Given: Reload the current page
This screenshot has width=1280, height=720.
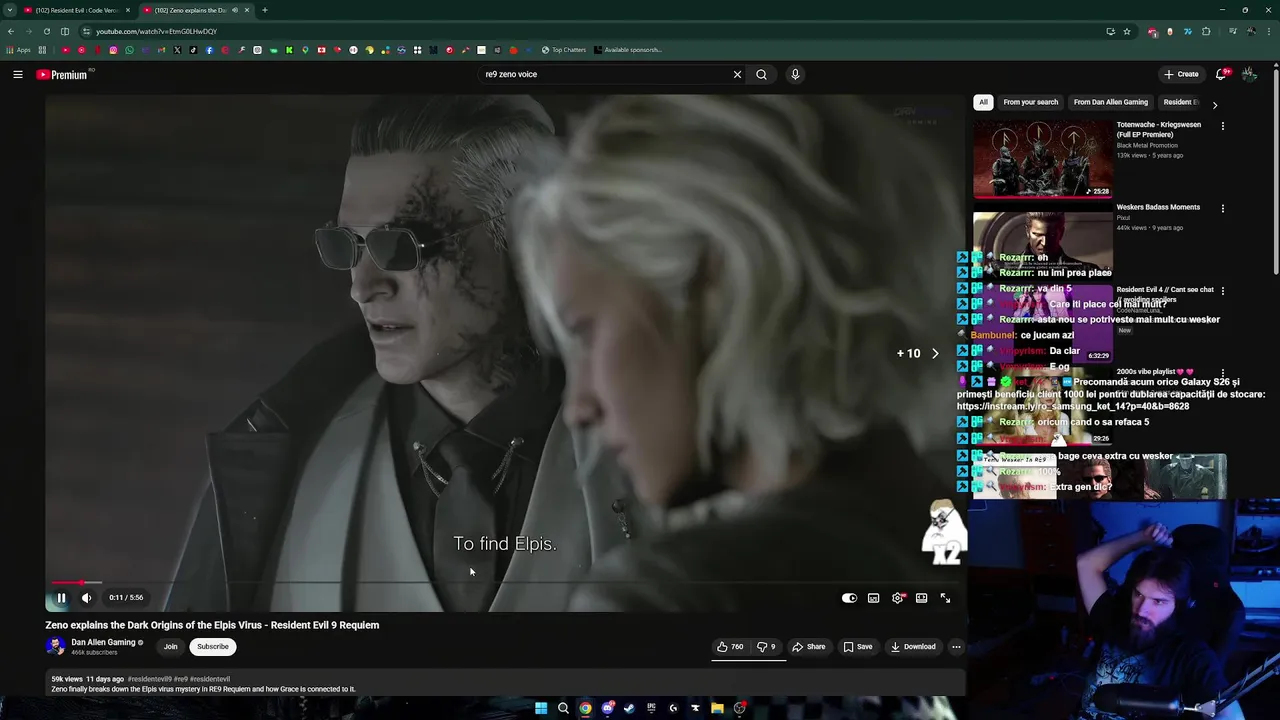Looking at the screenshot, I should [46, 31].
